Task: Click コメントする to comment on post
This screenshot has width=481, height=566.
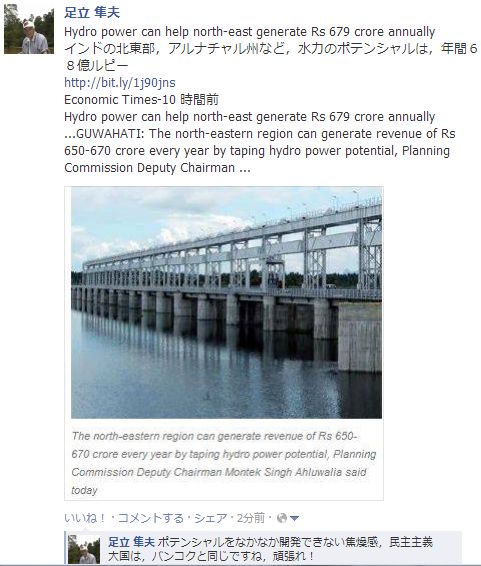Action: (x=151, y=518)
